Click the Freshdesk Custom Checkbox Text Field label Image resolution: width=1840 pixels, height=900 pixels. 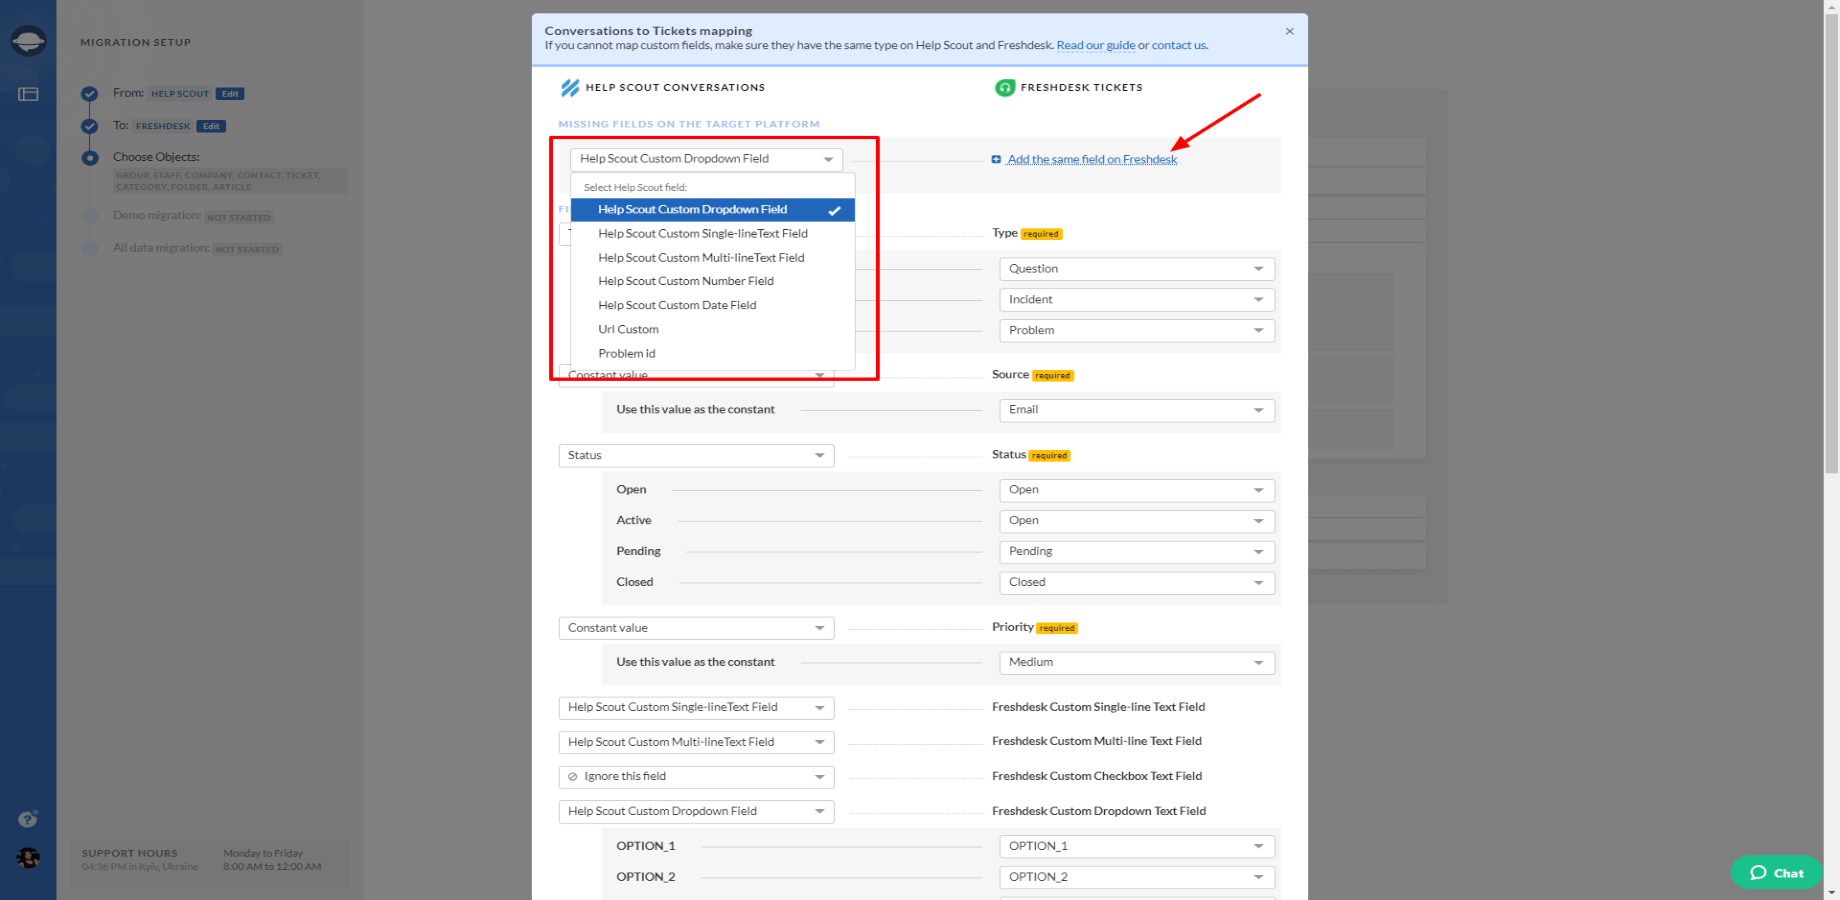click(1097, 776)
